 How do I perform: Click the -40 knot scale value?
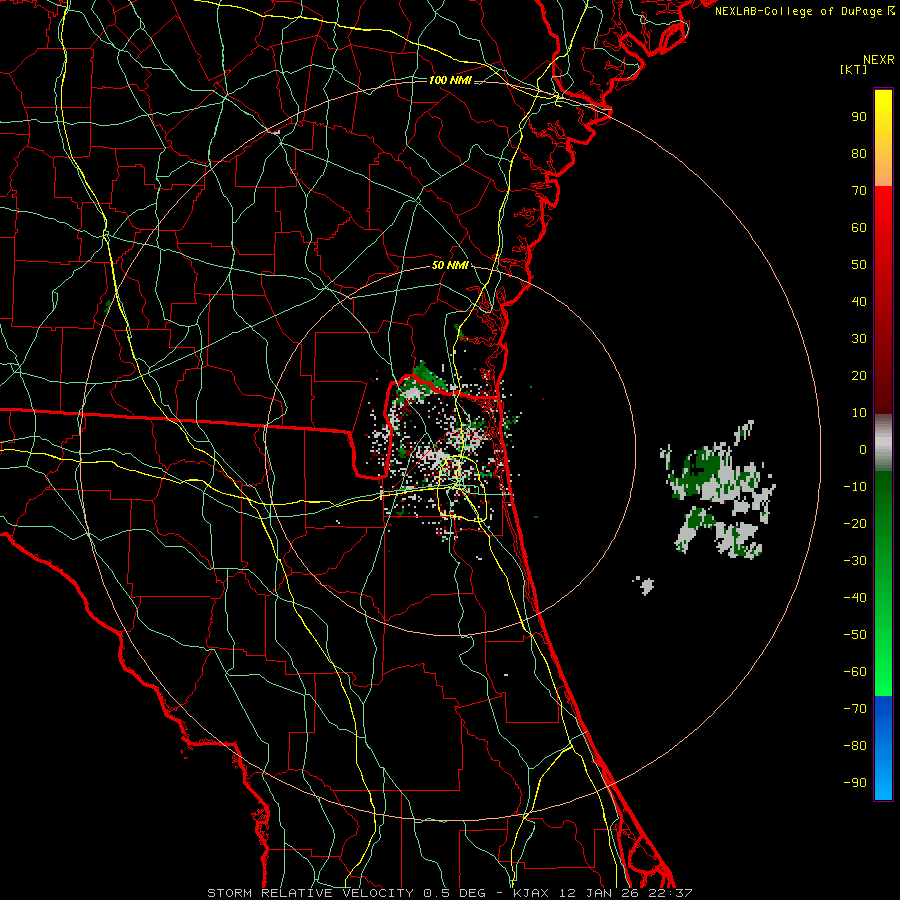pyautogui.click(x=855, y=598)
